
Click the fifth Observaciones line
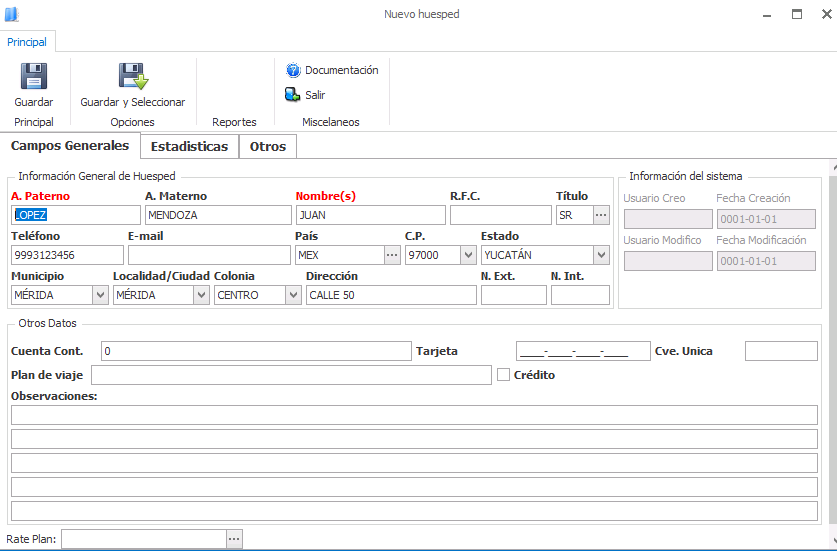tap(414, 511)
